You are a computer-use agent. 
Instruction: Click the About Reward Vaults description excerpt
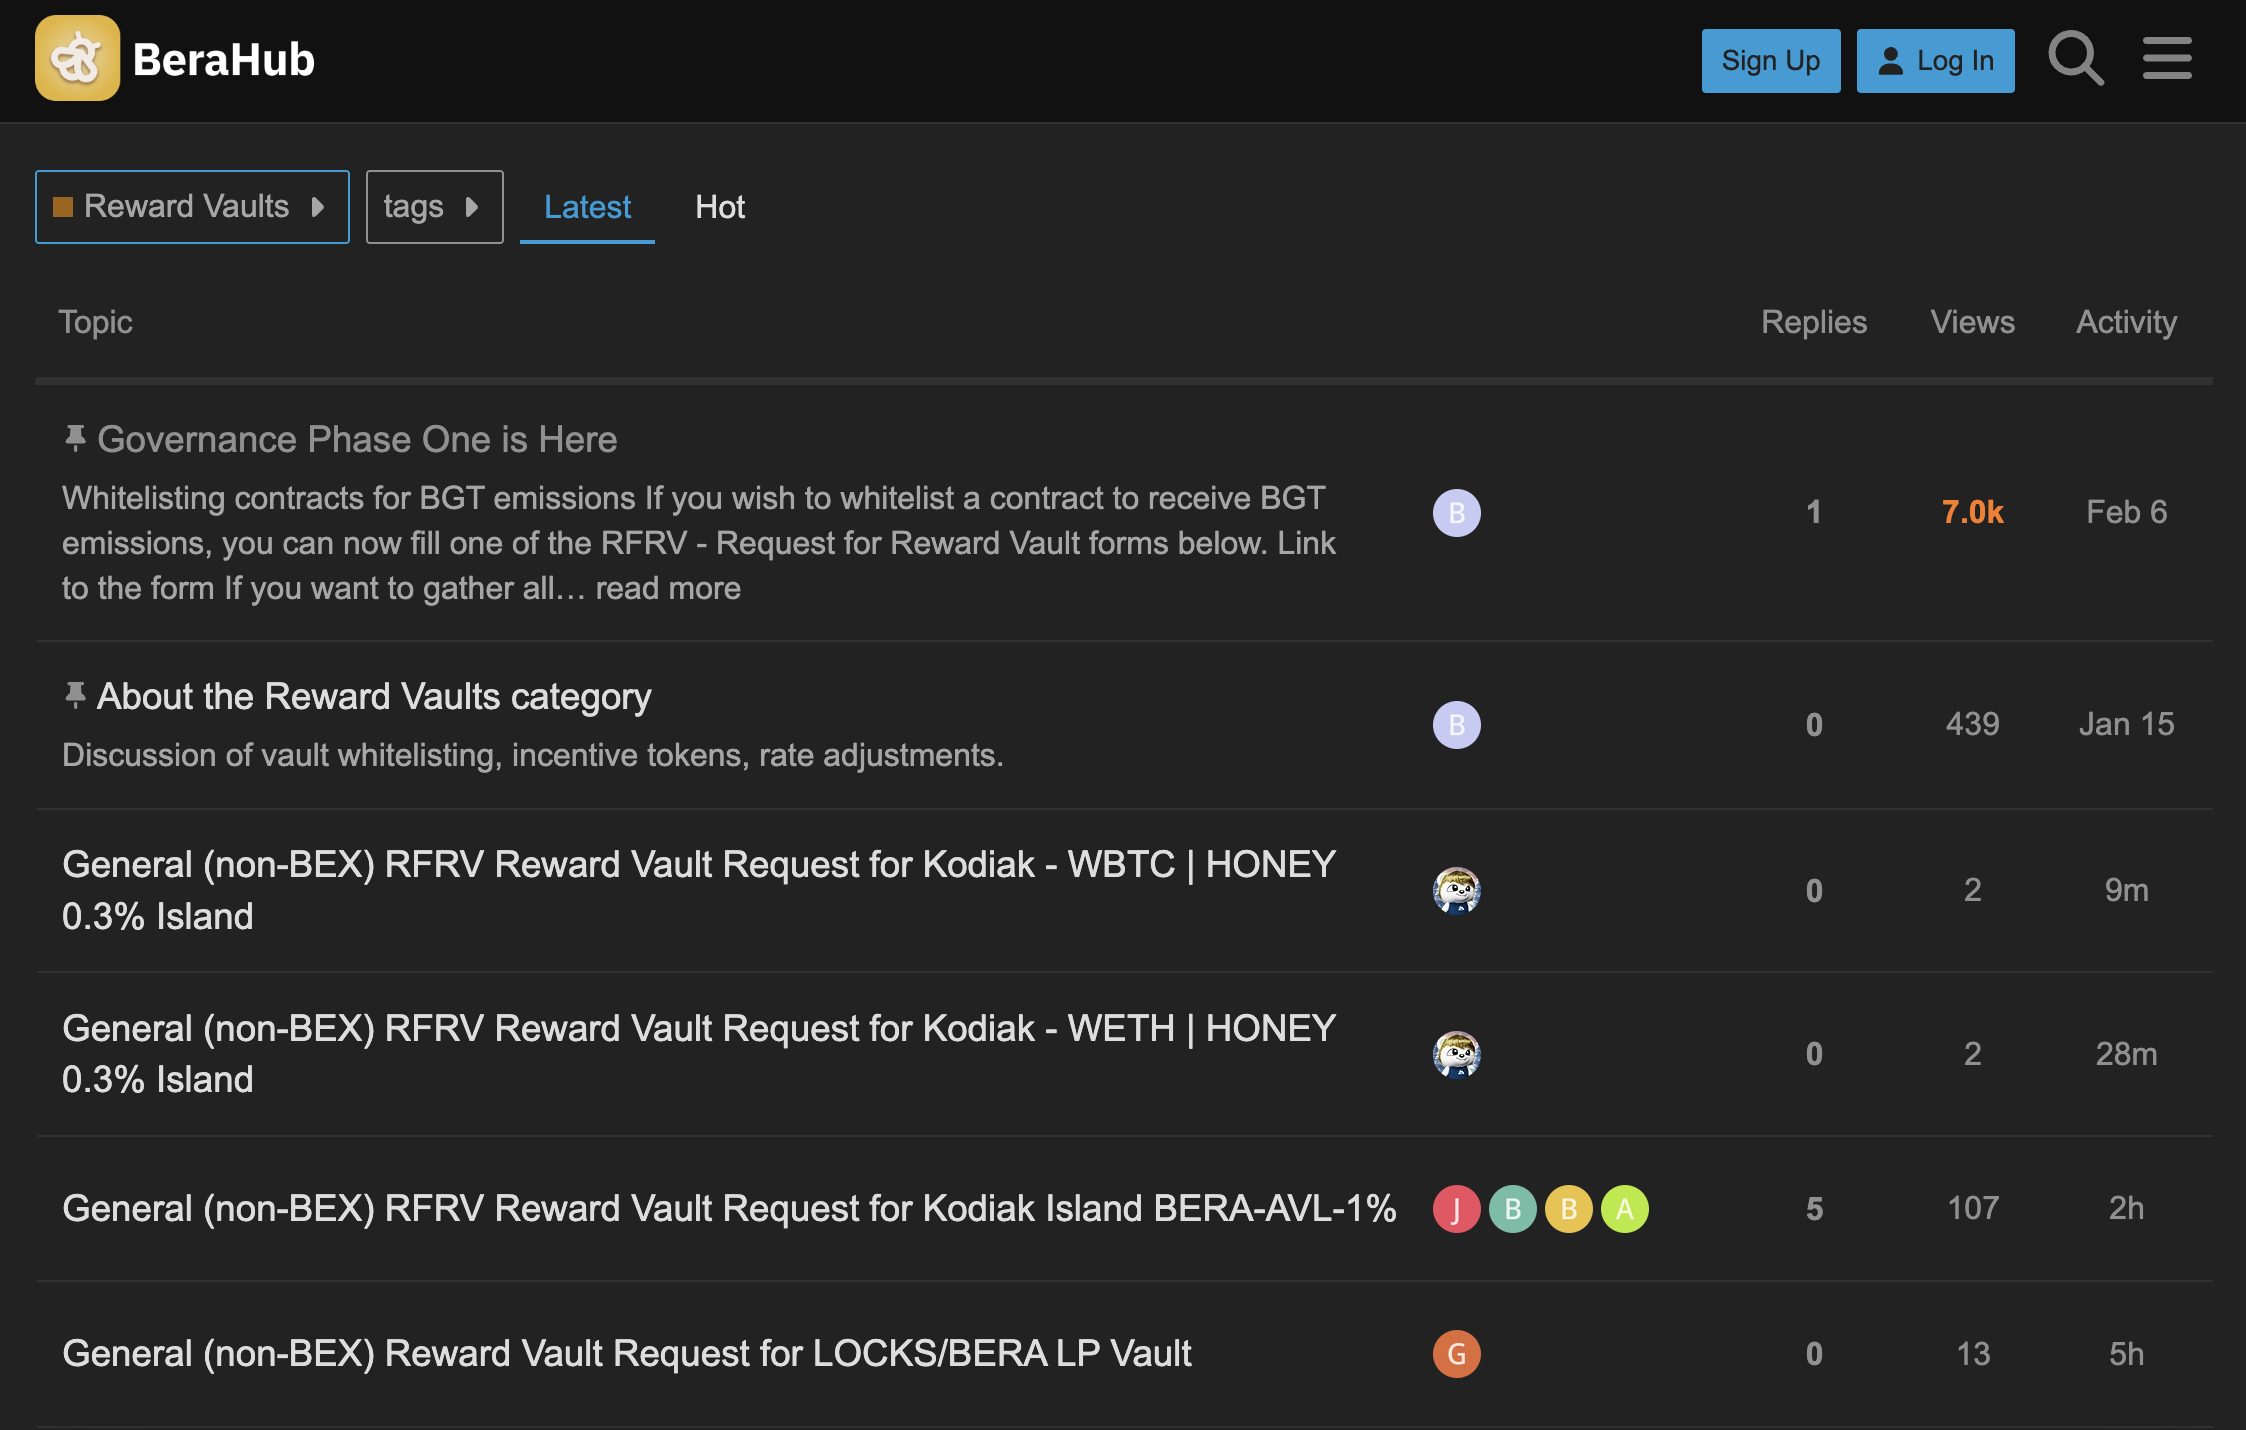coord(532,755)
